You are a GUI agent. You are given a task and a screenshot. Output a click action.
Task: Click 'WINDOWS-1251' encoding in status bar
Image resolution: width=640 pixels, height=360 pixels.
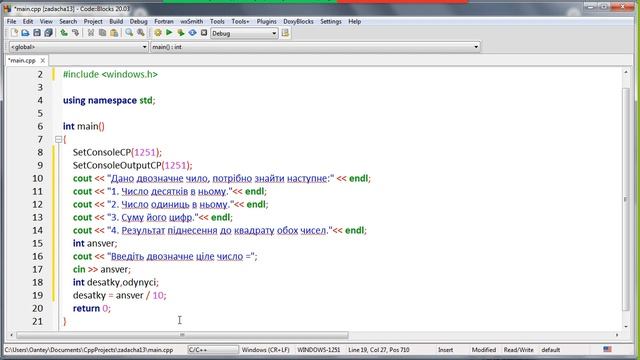319,350
